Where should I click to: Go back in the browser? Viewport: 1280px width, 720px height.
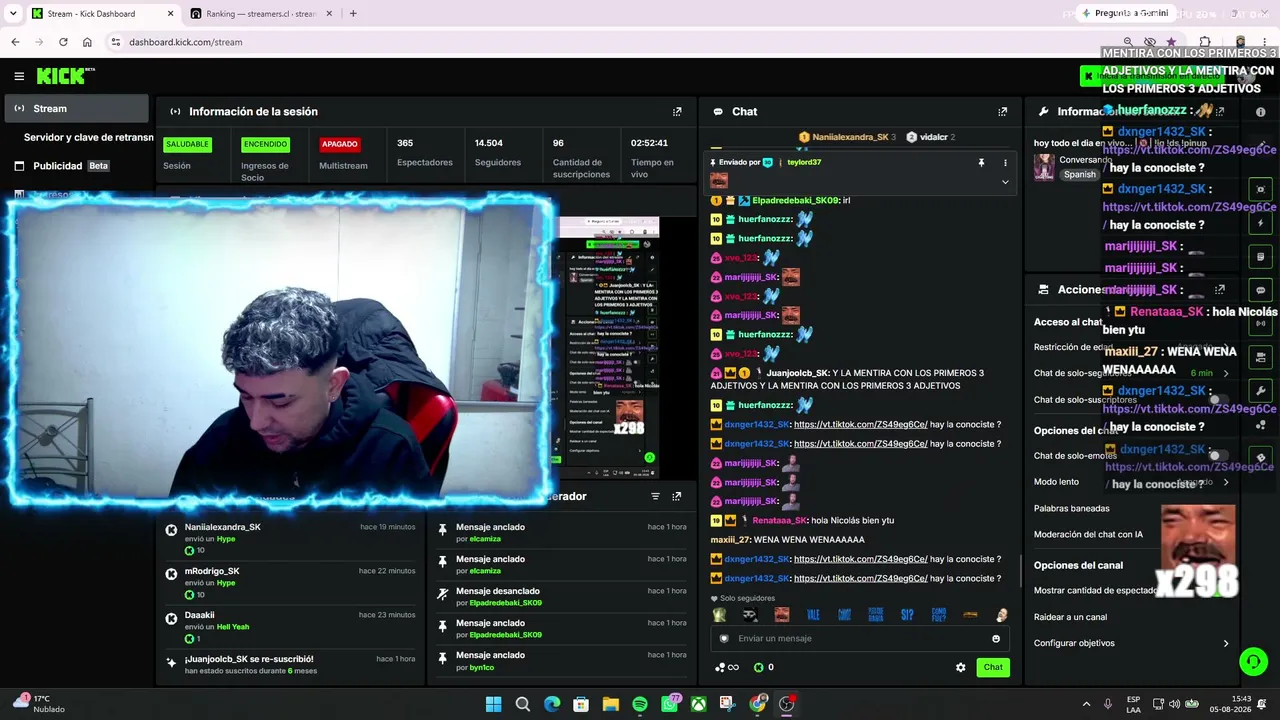pyautogui.click(x=15, y=42)
